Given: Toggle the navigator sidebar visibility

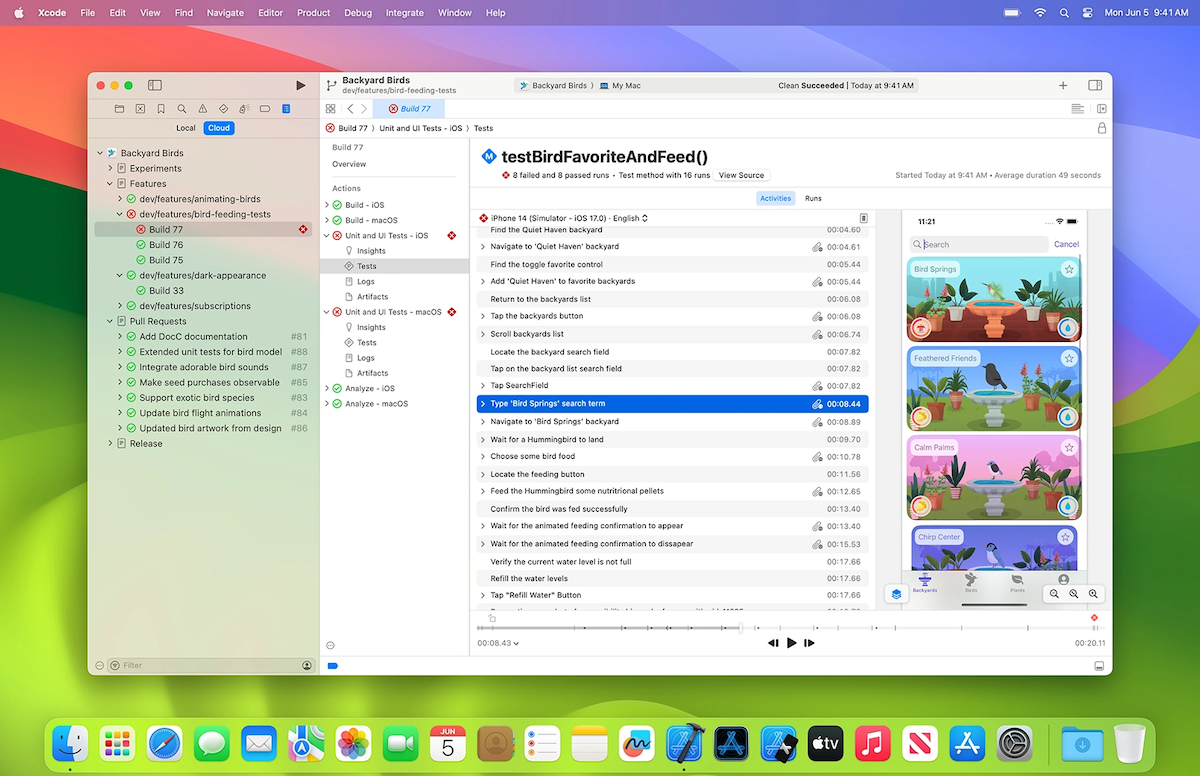Looking at the screenshot, I should point(155,85).
